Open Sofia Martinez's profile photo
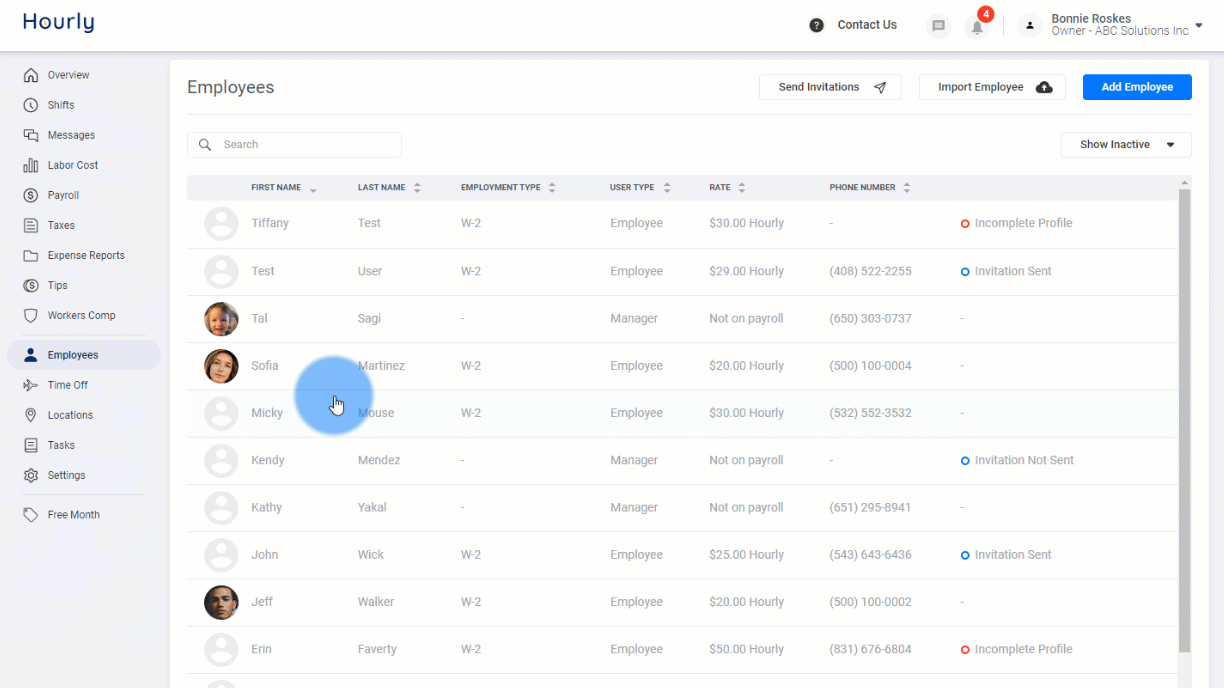 click(x=221, y=366)
